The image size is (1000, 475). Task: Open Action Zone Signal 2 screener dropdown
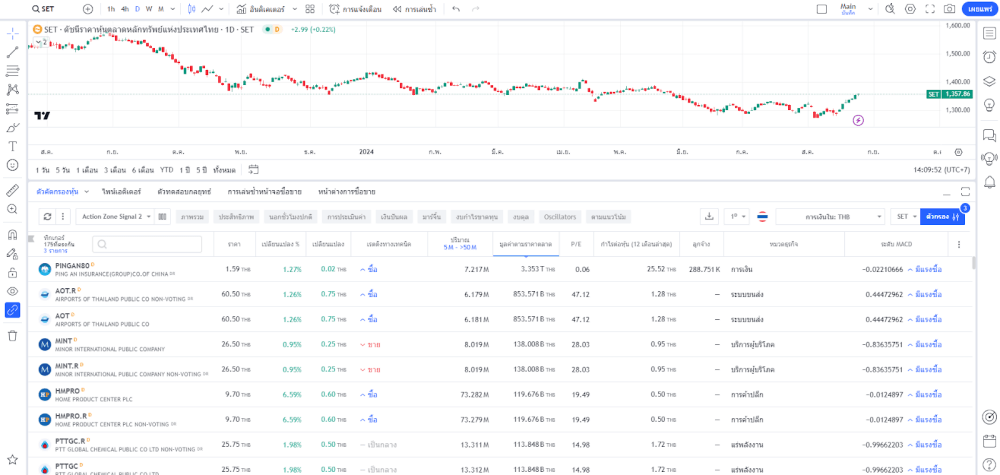pos(116,216)
